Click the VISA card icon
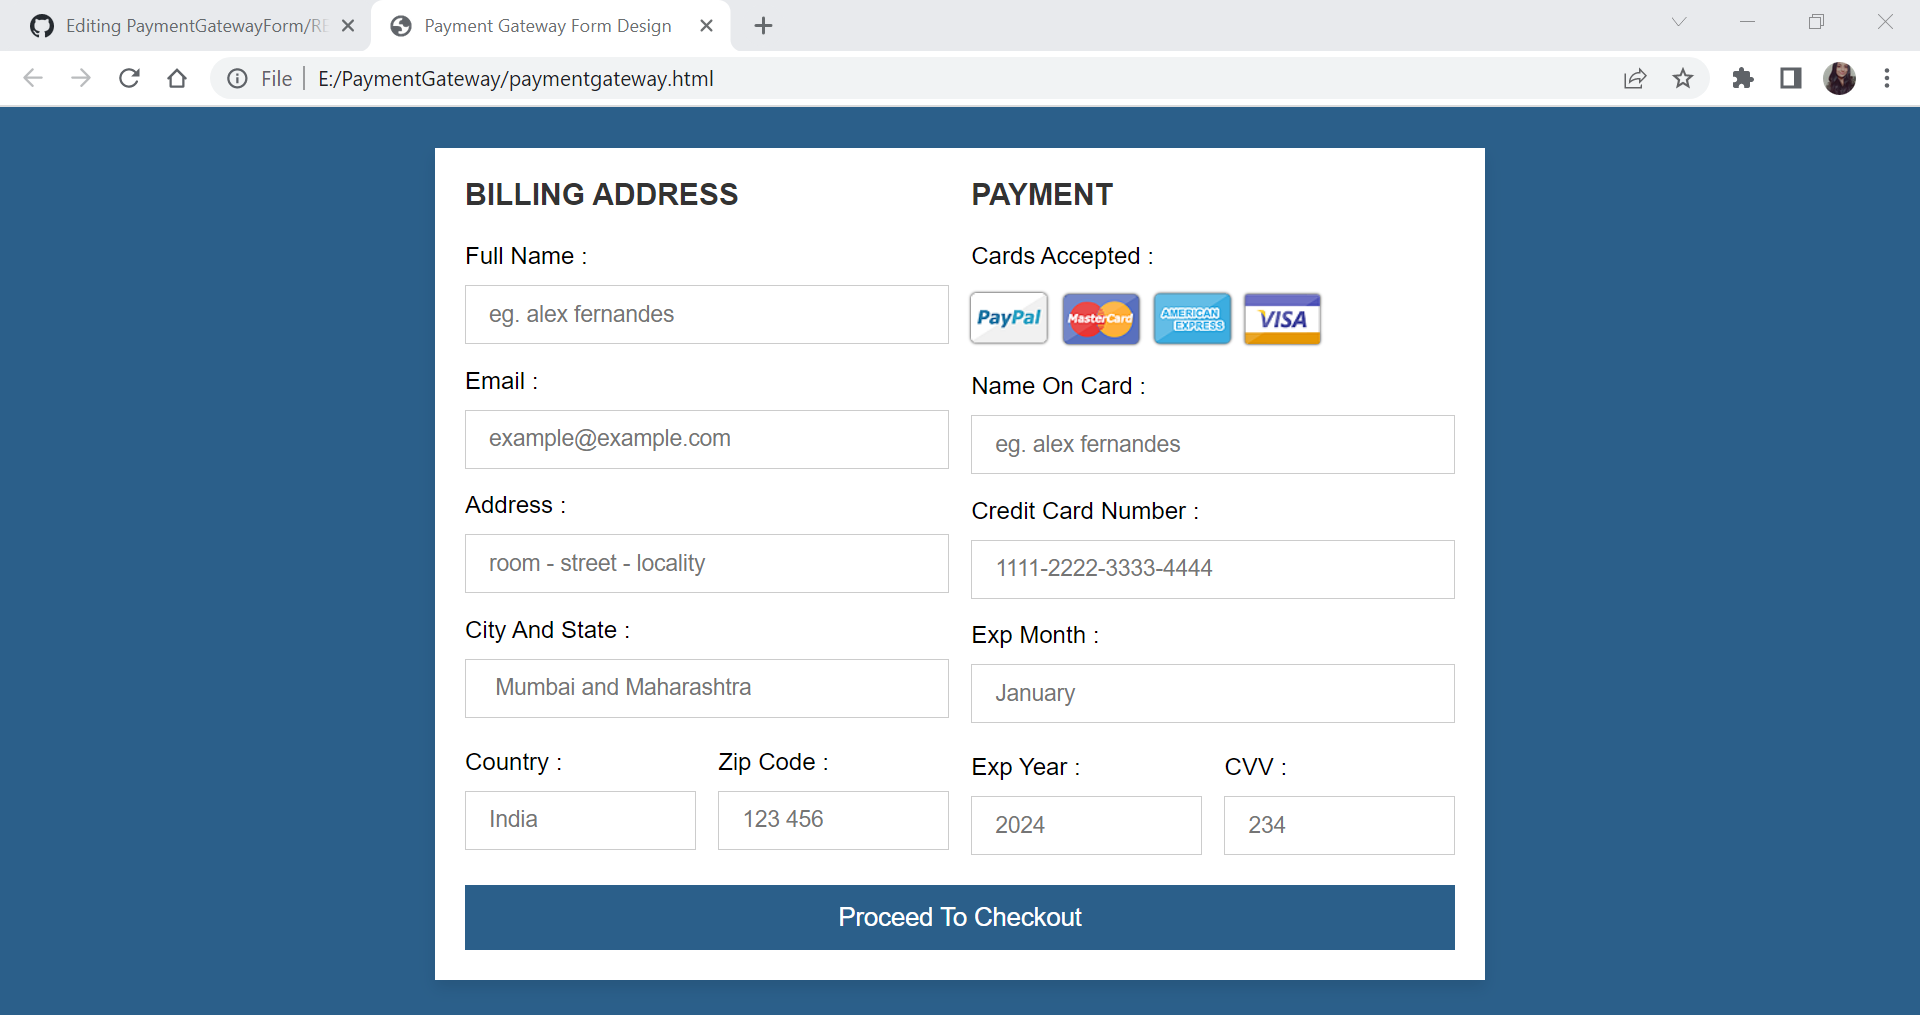Image resolution: width=1920 pixels, height=1015 pixels. 1281,318
